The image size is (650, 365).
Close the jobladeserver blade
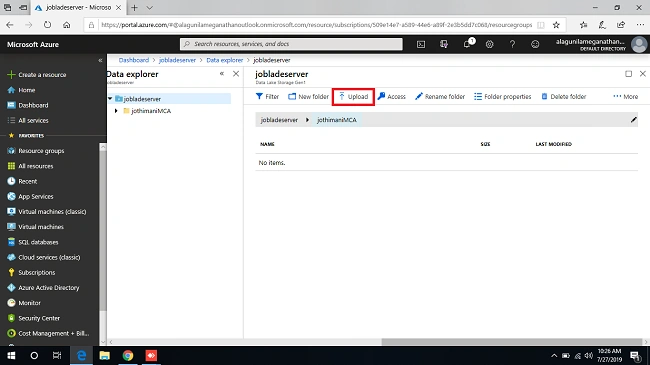pyautogui.click(x=643, y=74)
